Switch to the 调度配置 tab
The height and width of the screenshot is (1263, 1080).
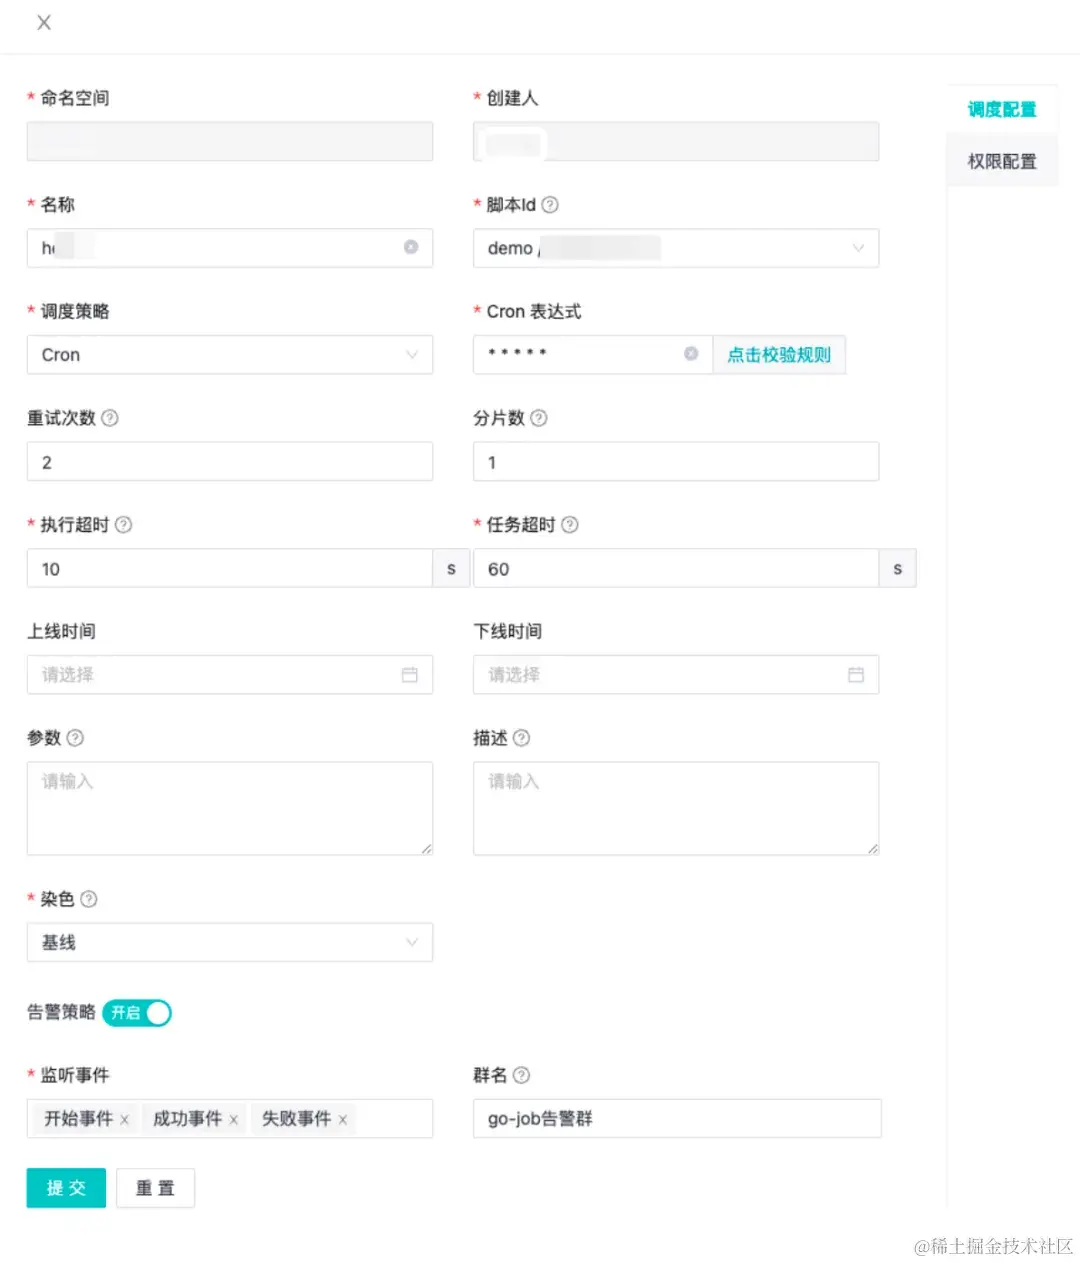(1002, 110)
